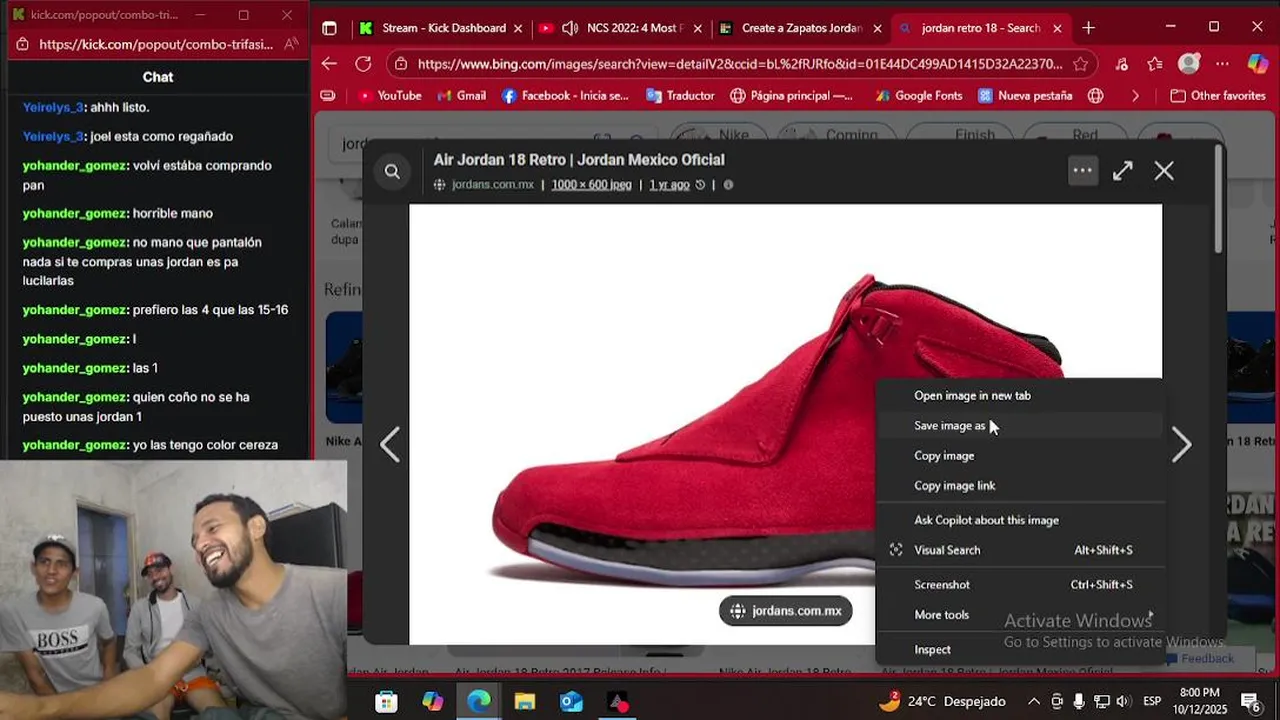This screenshot has height=720, width=1280.
Task: Expand the More tools submenu
Action: (x=1020, y=615)
